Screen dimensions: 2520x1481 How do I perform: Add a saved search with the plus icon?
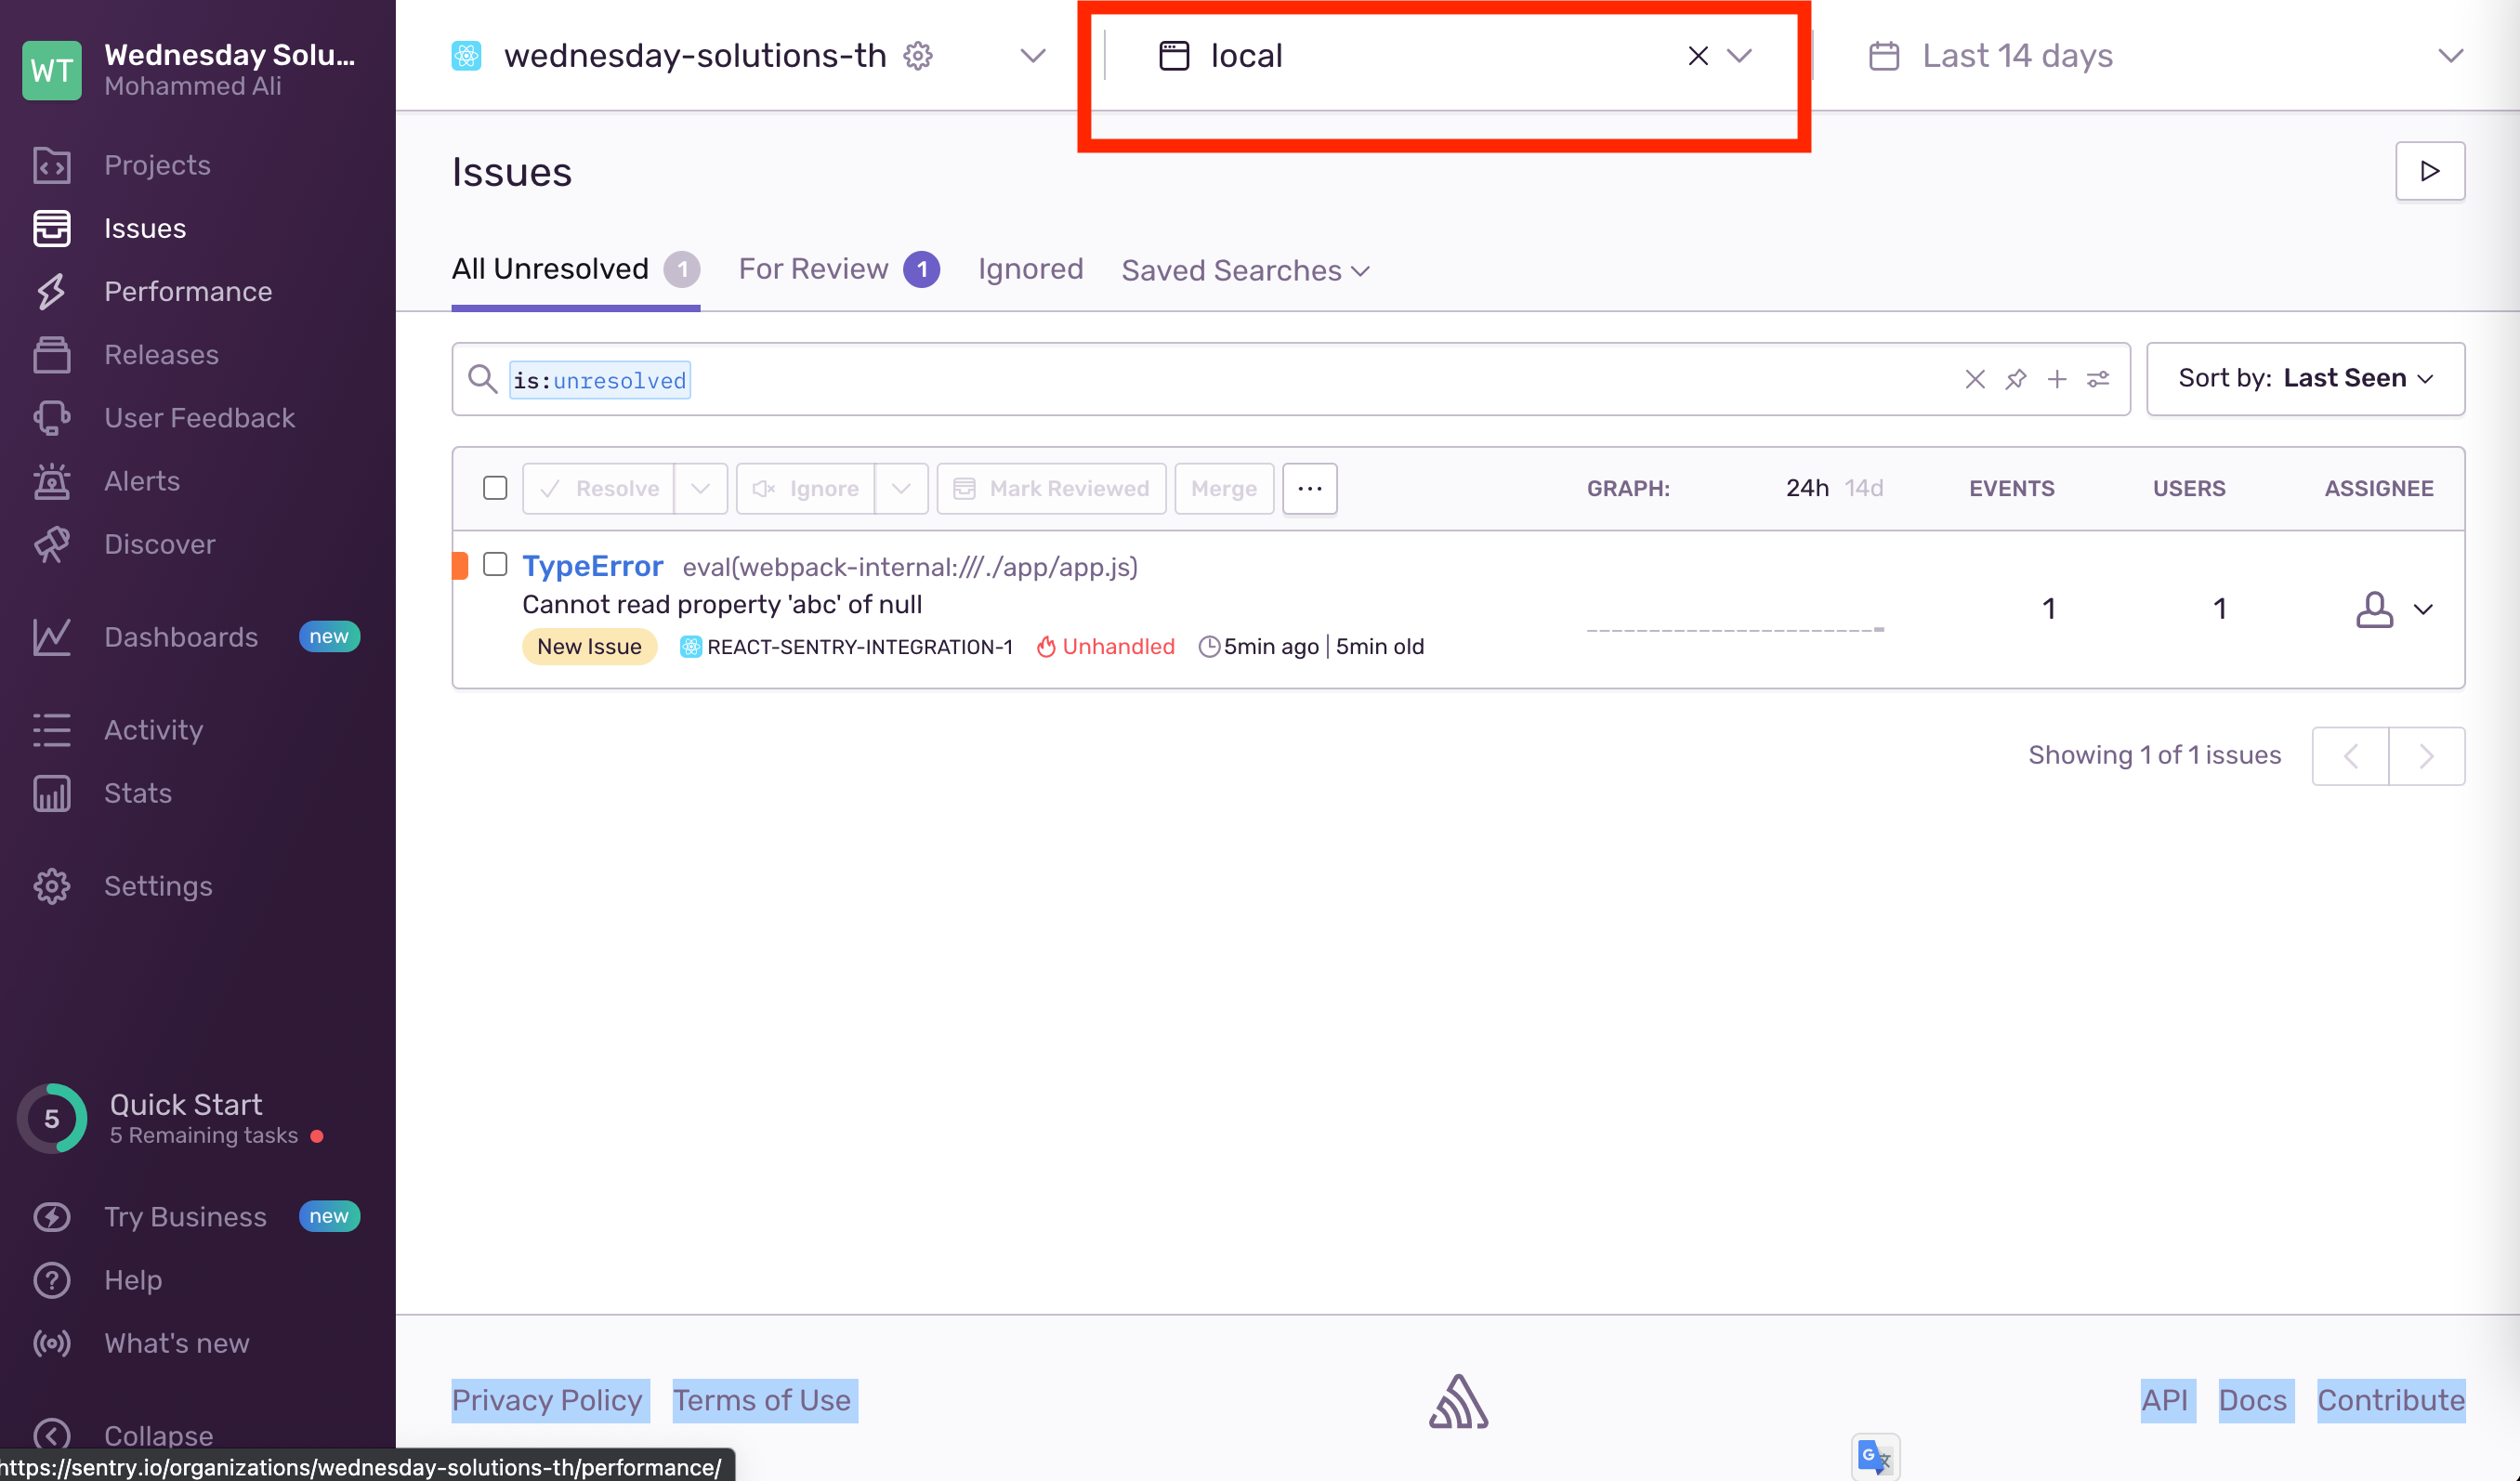click(x=2057, y=379)
